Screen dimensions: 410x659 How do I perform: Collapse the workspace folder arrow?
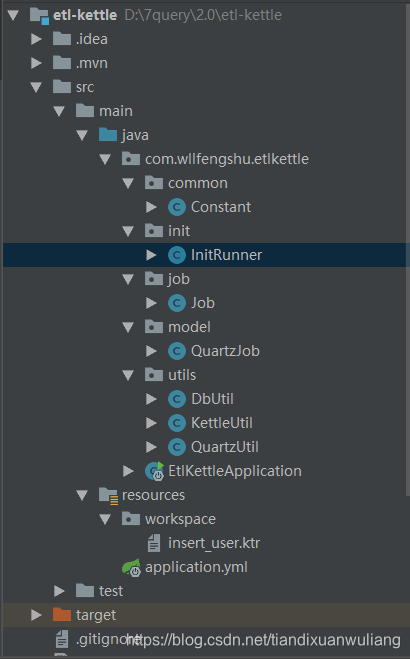tap(105, 519)
